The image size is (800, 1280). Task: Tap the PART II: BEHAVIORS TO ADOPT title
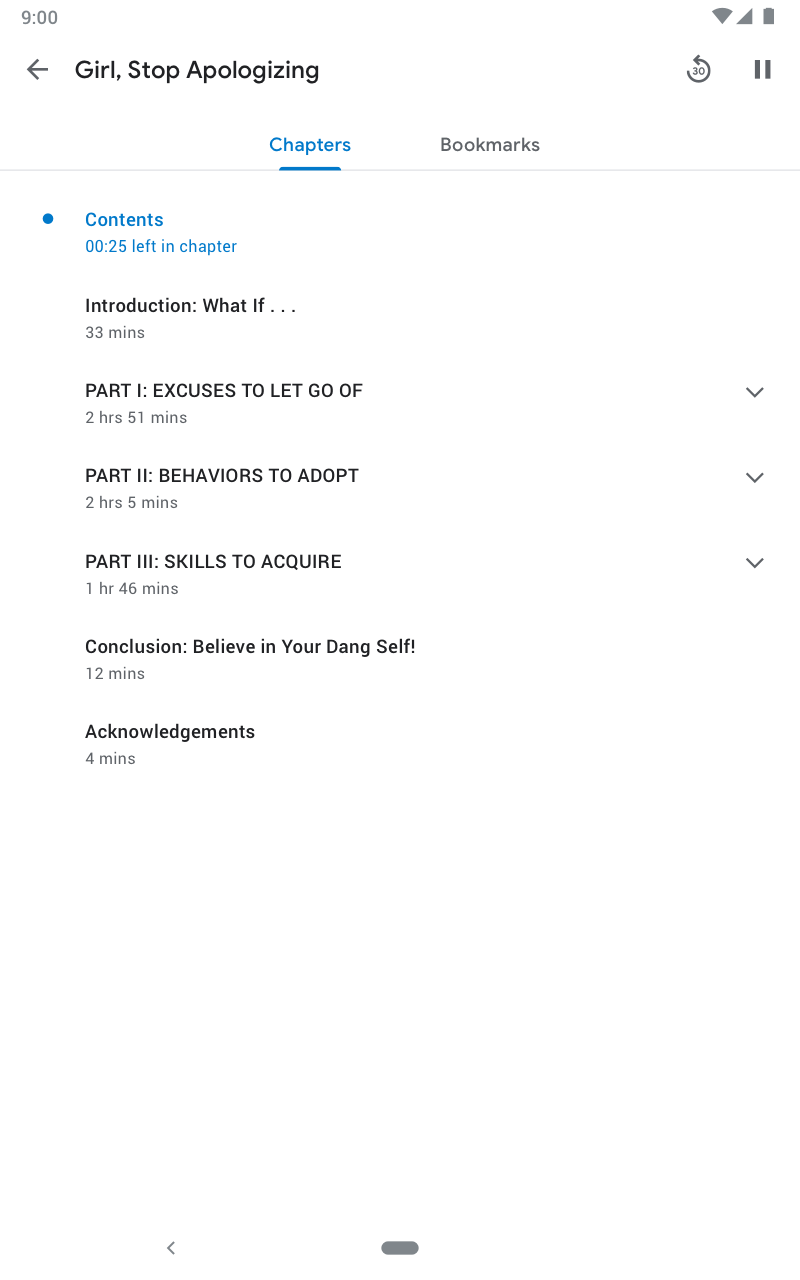tap(222, 476)
